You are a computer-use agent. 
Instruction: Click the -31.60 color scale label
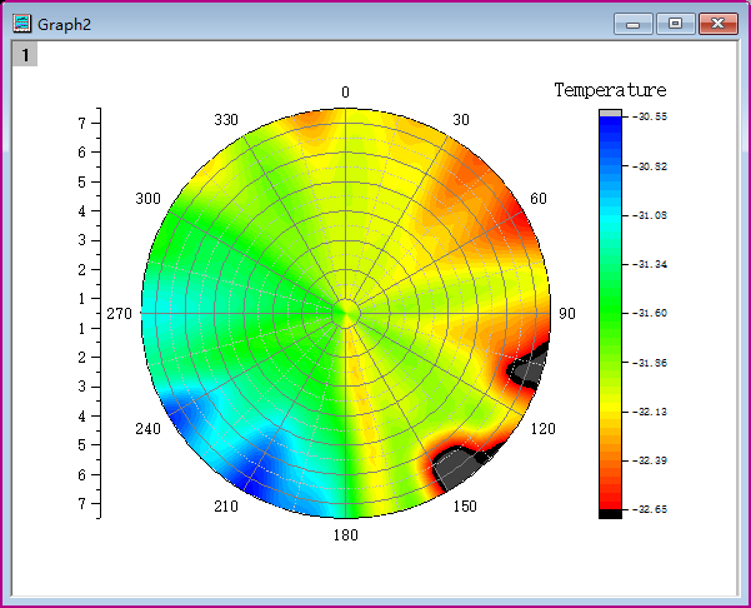tap(649, 313)
